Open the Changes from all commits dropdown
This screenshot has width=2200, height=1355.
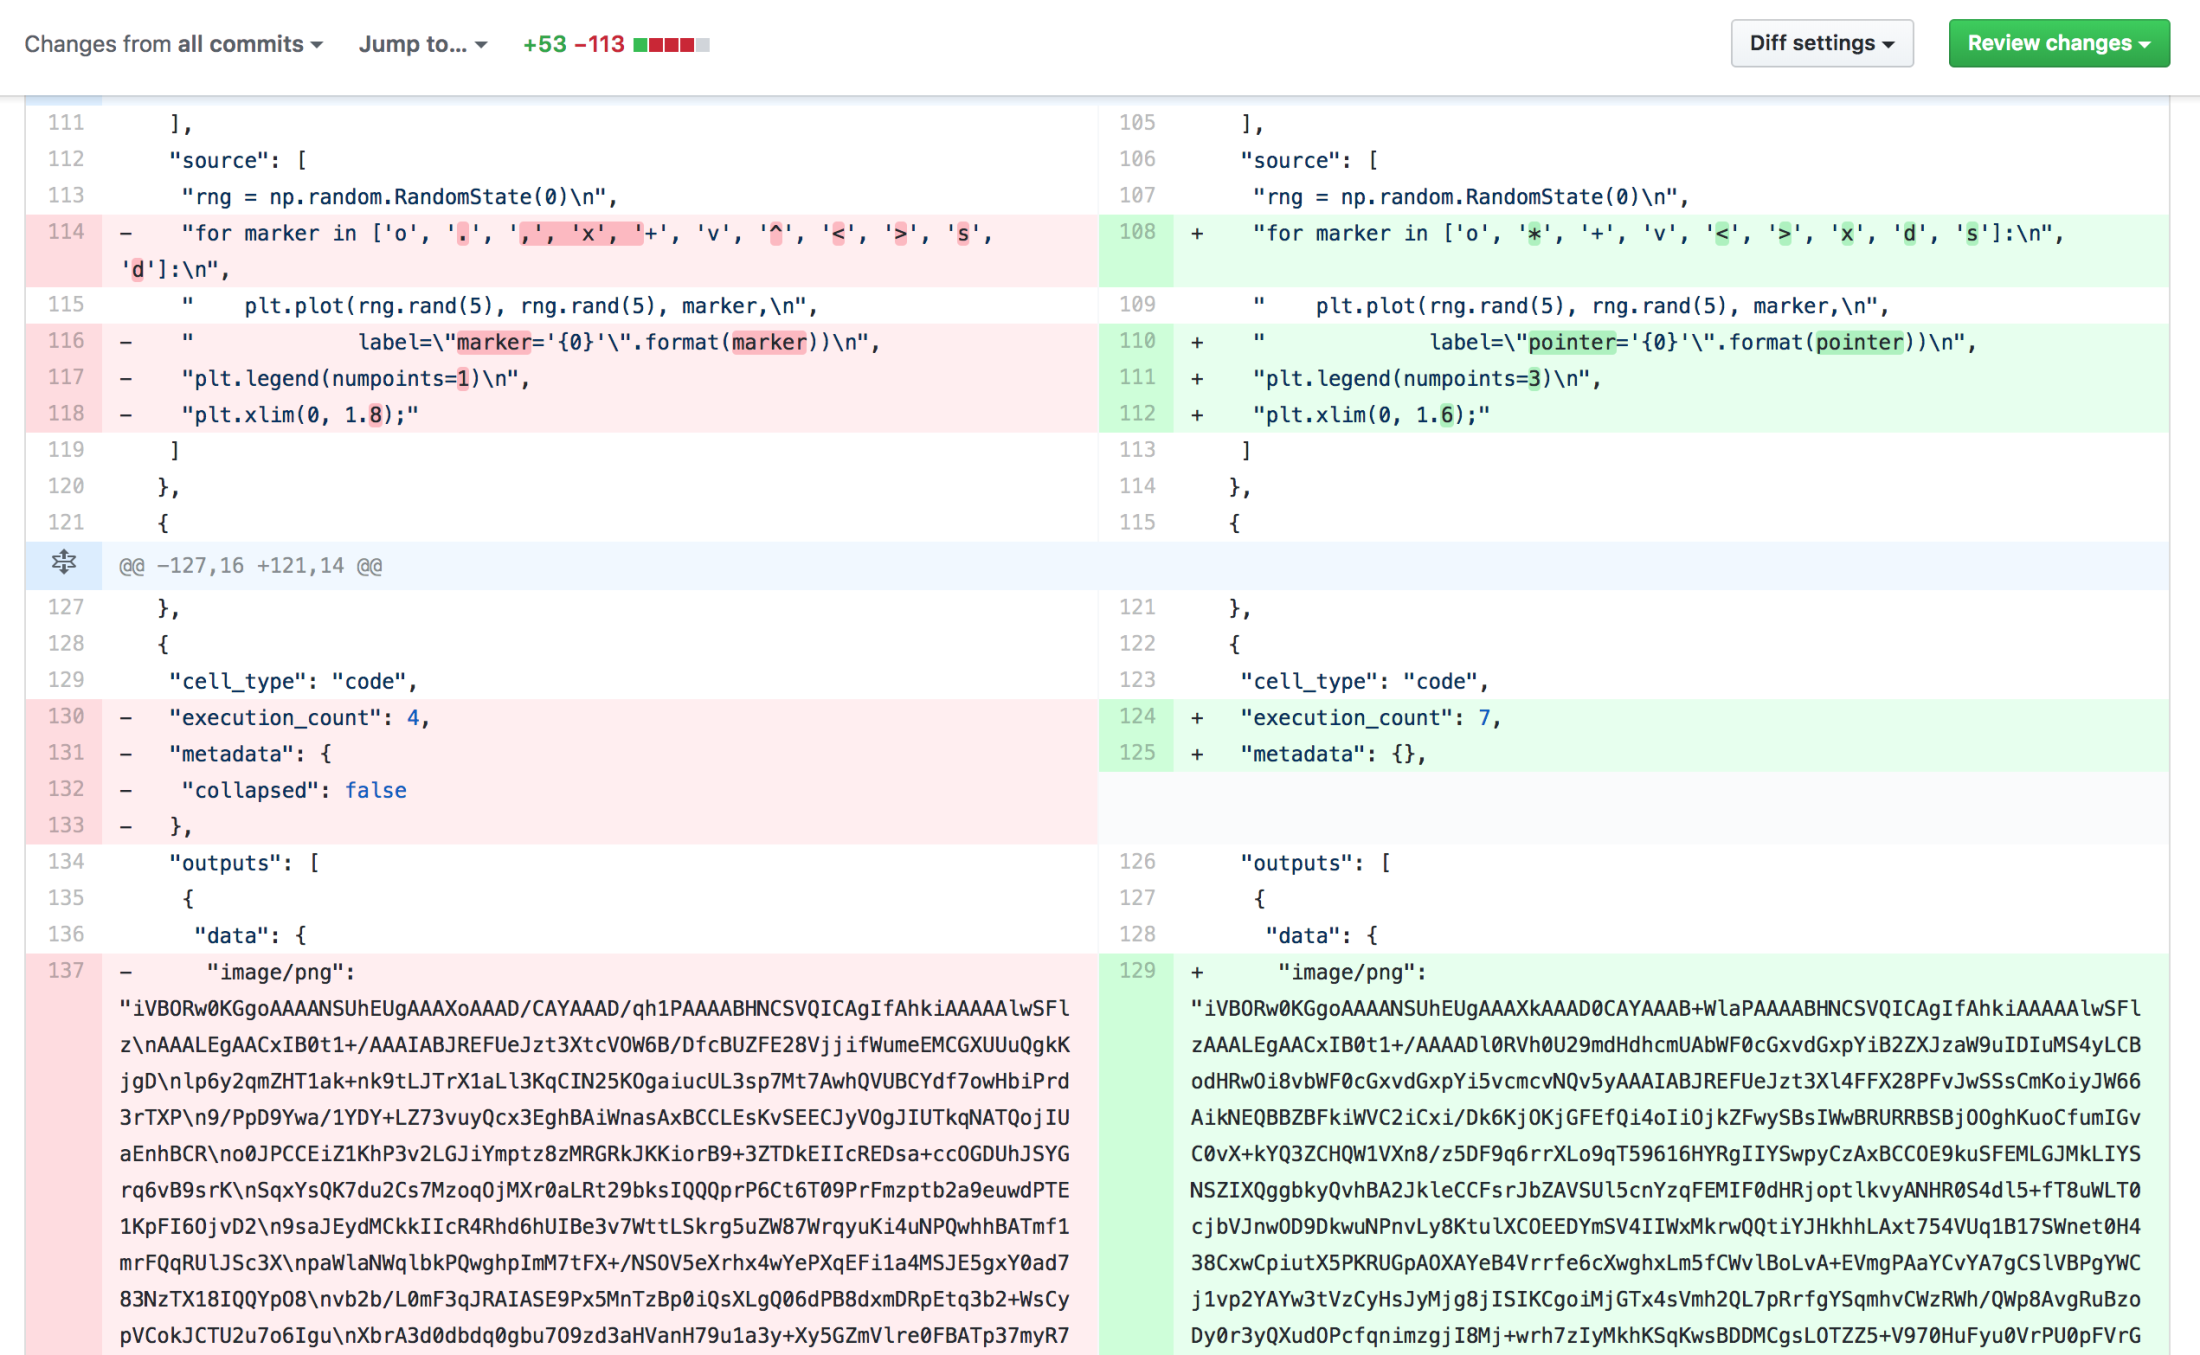point(173,44)
